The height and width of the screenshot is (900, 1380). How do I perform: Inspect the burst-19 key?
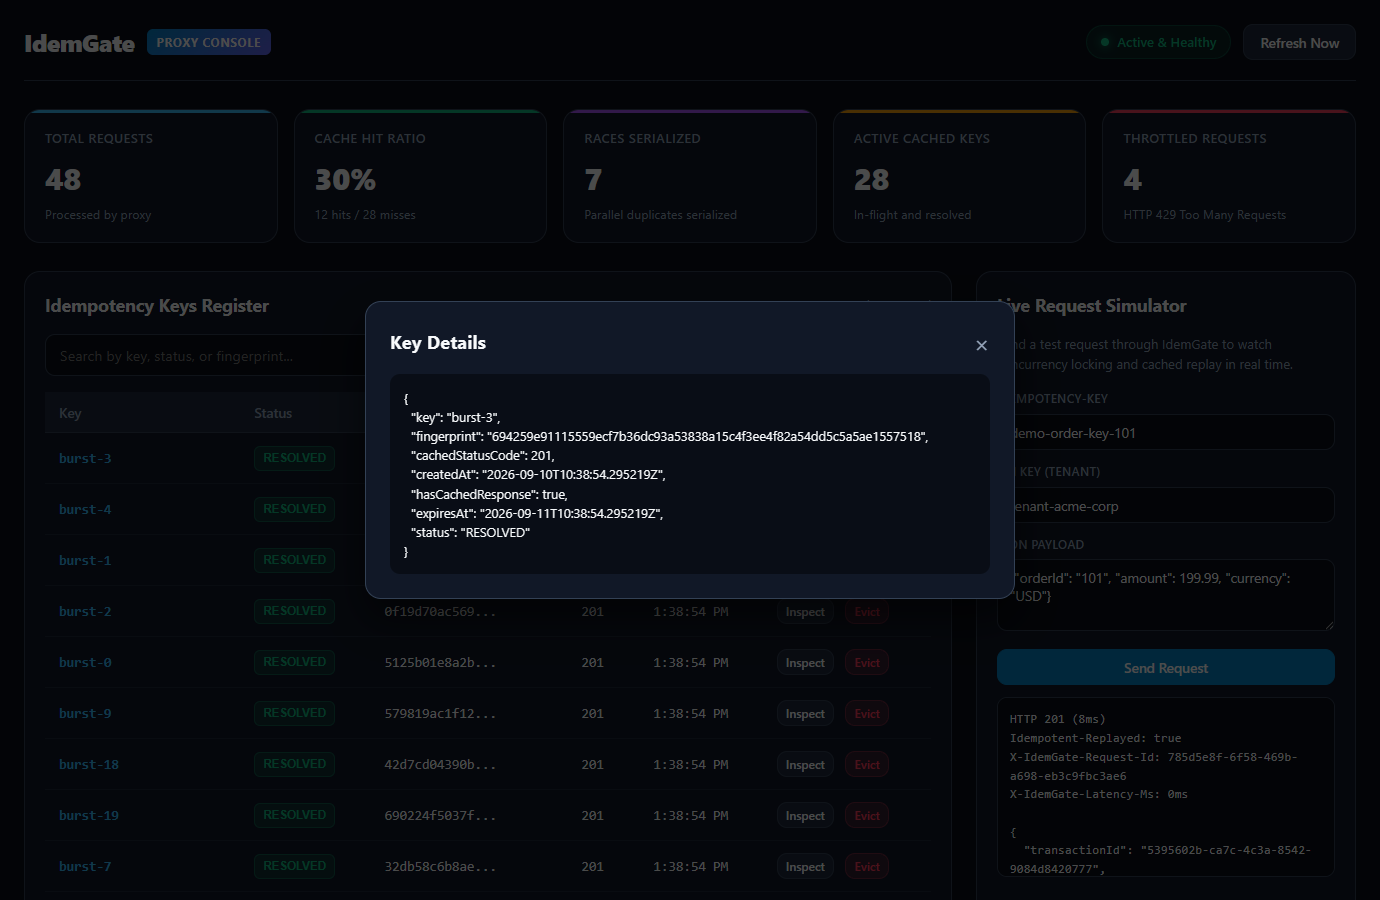(805, 816)
